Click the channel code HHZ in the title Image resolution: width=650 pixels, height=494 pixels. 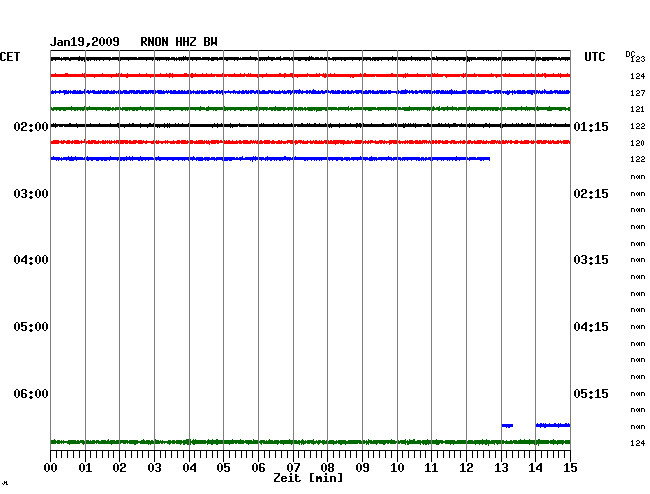click(x=186, y=42)
